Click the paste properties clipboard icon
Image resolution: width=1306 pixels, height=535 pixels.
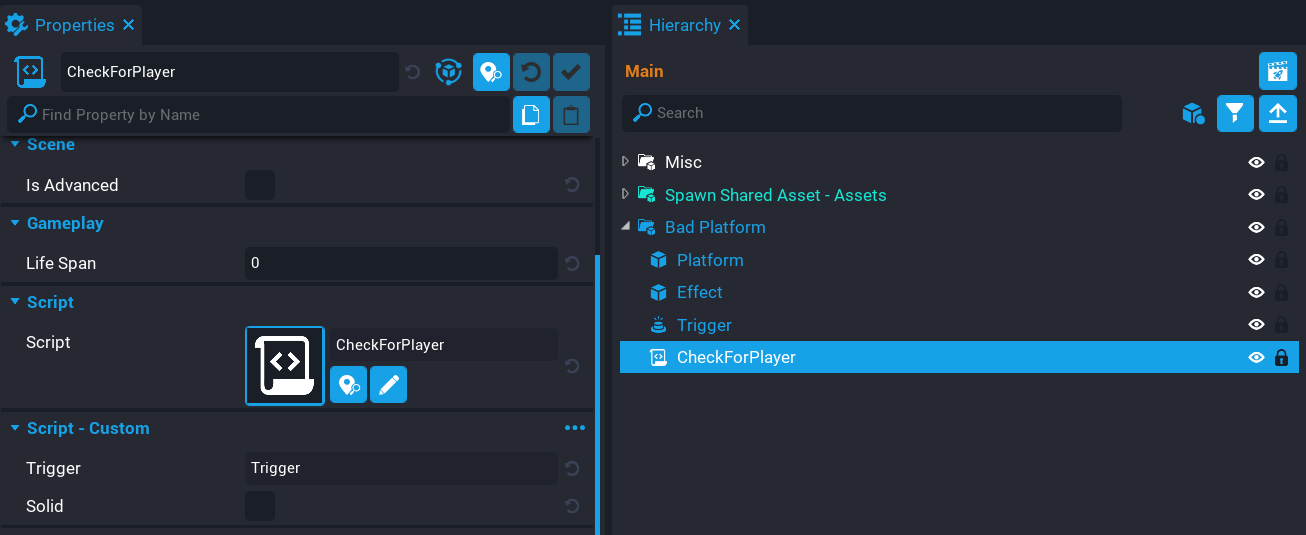click(571, 115)
